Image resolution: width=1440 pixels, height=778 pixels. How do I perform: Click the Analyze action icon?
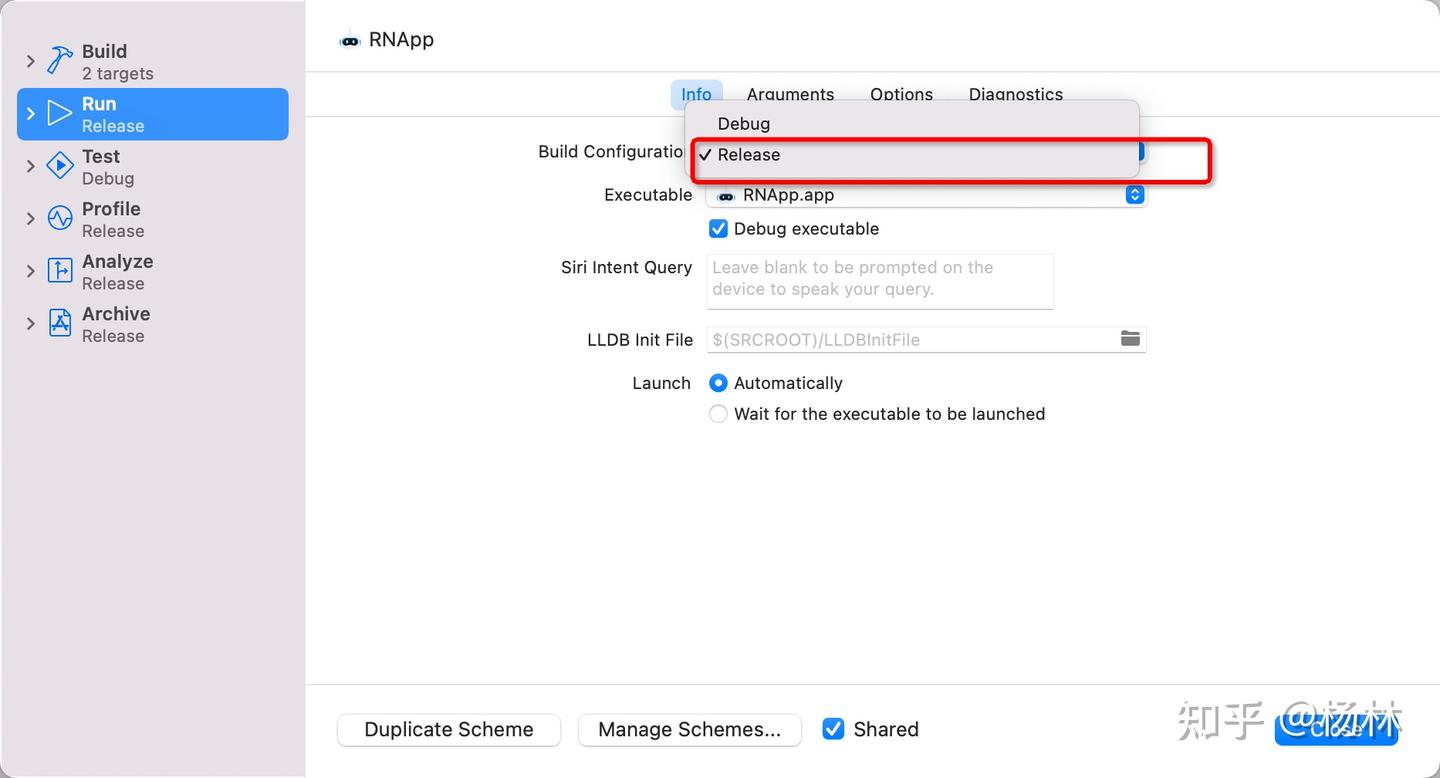[60, 271]
